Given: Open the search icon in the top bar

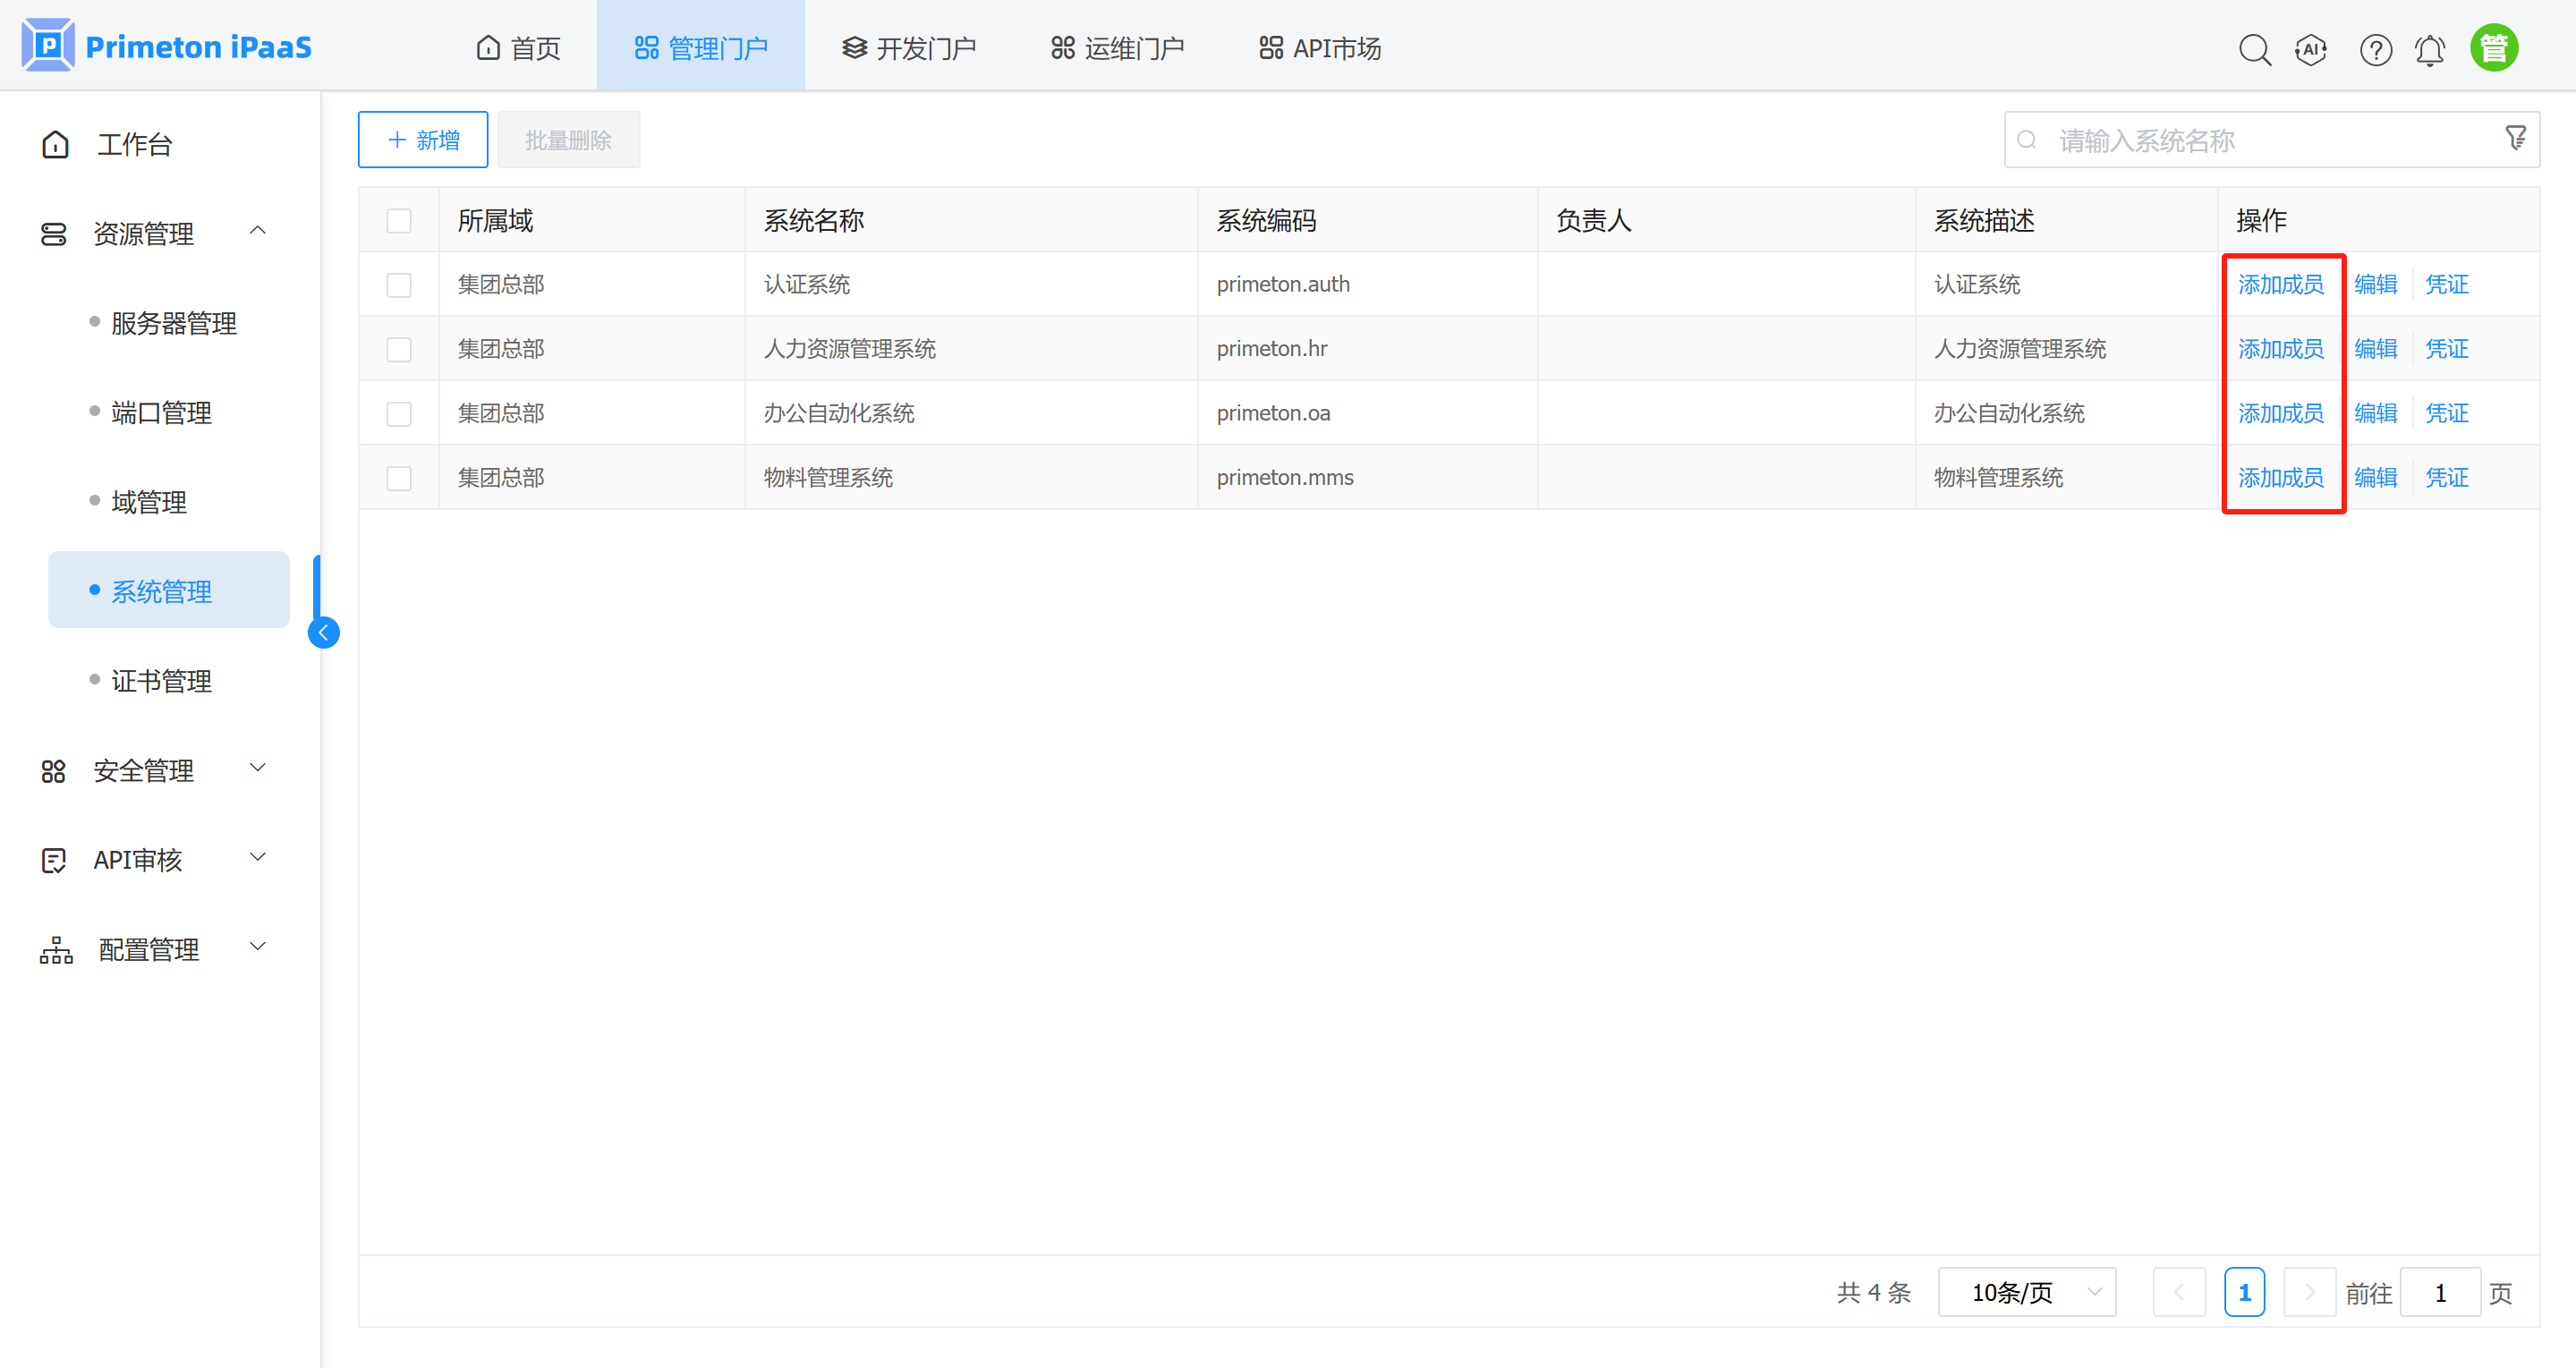Looking at the screenshot, I should point(2255,49).
